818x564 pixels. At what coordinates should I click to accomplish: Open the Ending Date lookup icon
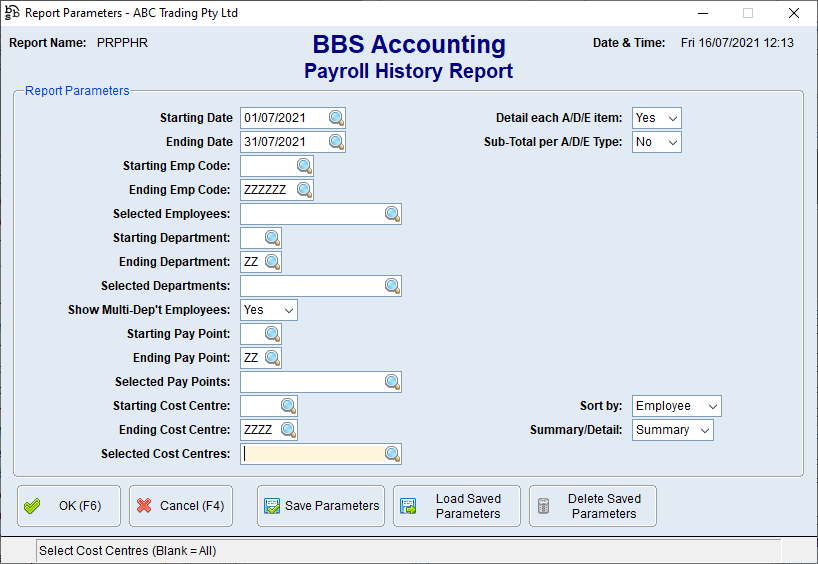tap(336, 142)
